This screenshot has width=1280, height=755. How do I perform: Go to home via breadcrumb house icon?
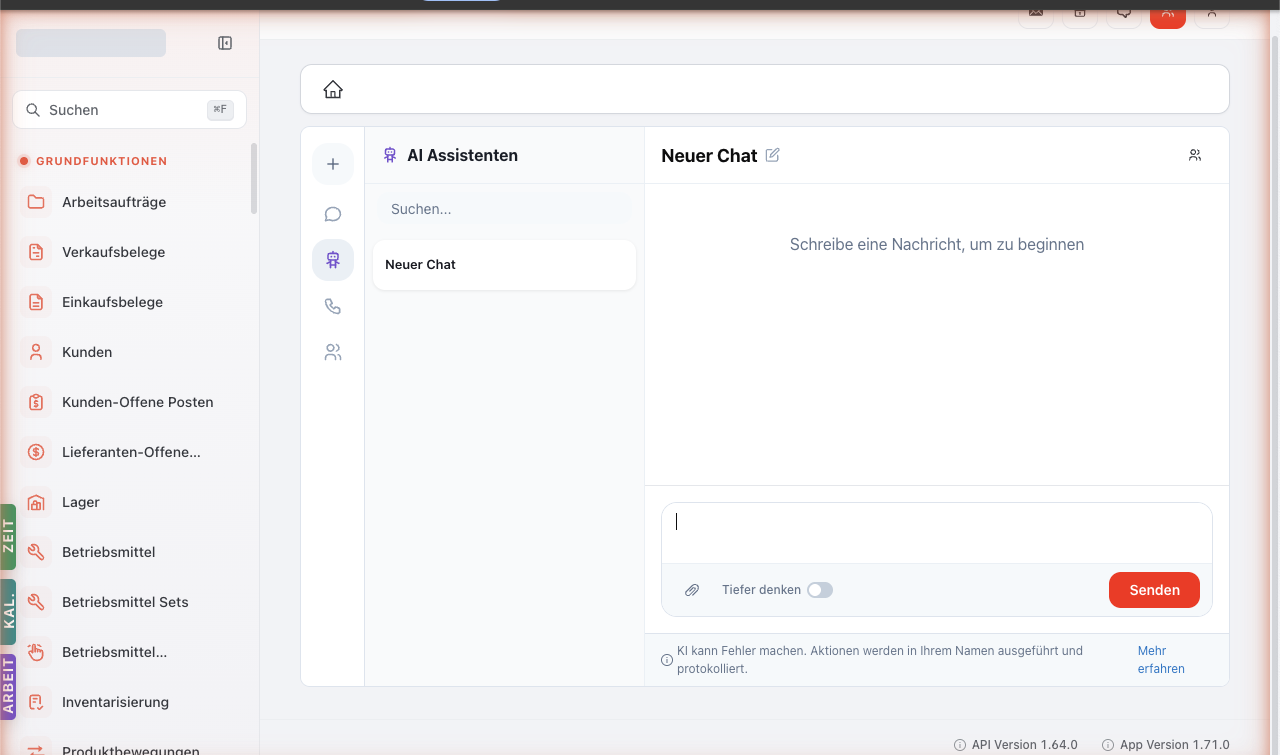[x=333, y=90]
